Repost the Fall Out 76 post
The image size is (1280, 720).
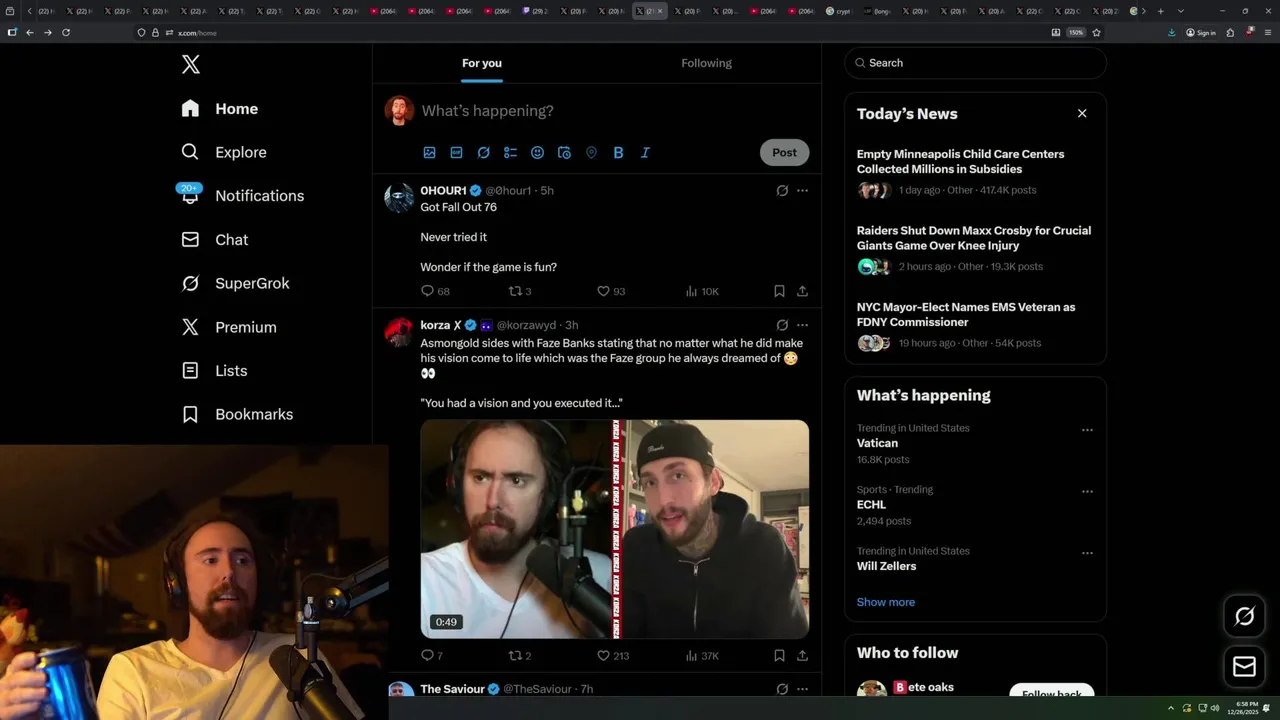[x=520, y=291]
